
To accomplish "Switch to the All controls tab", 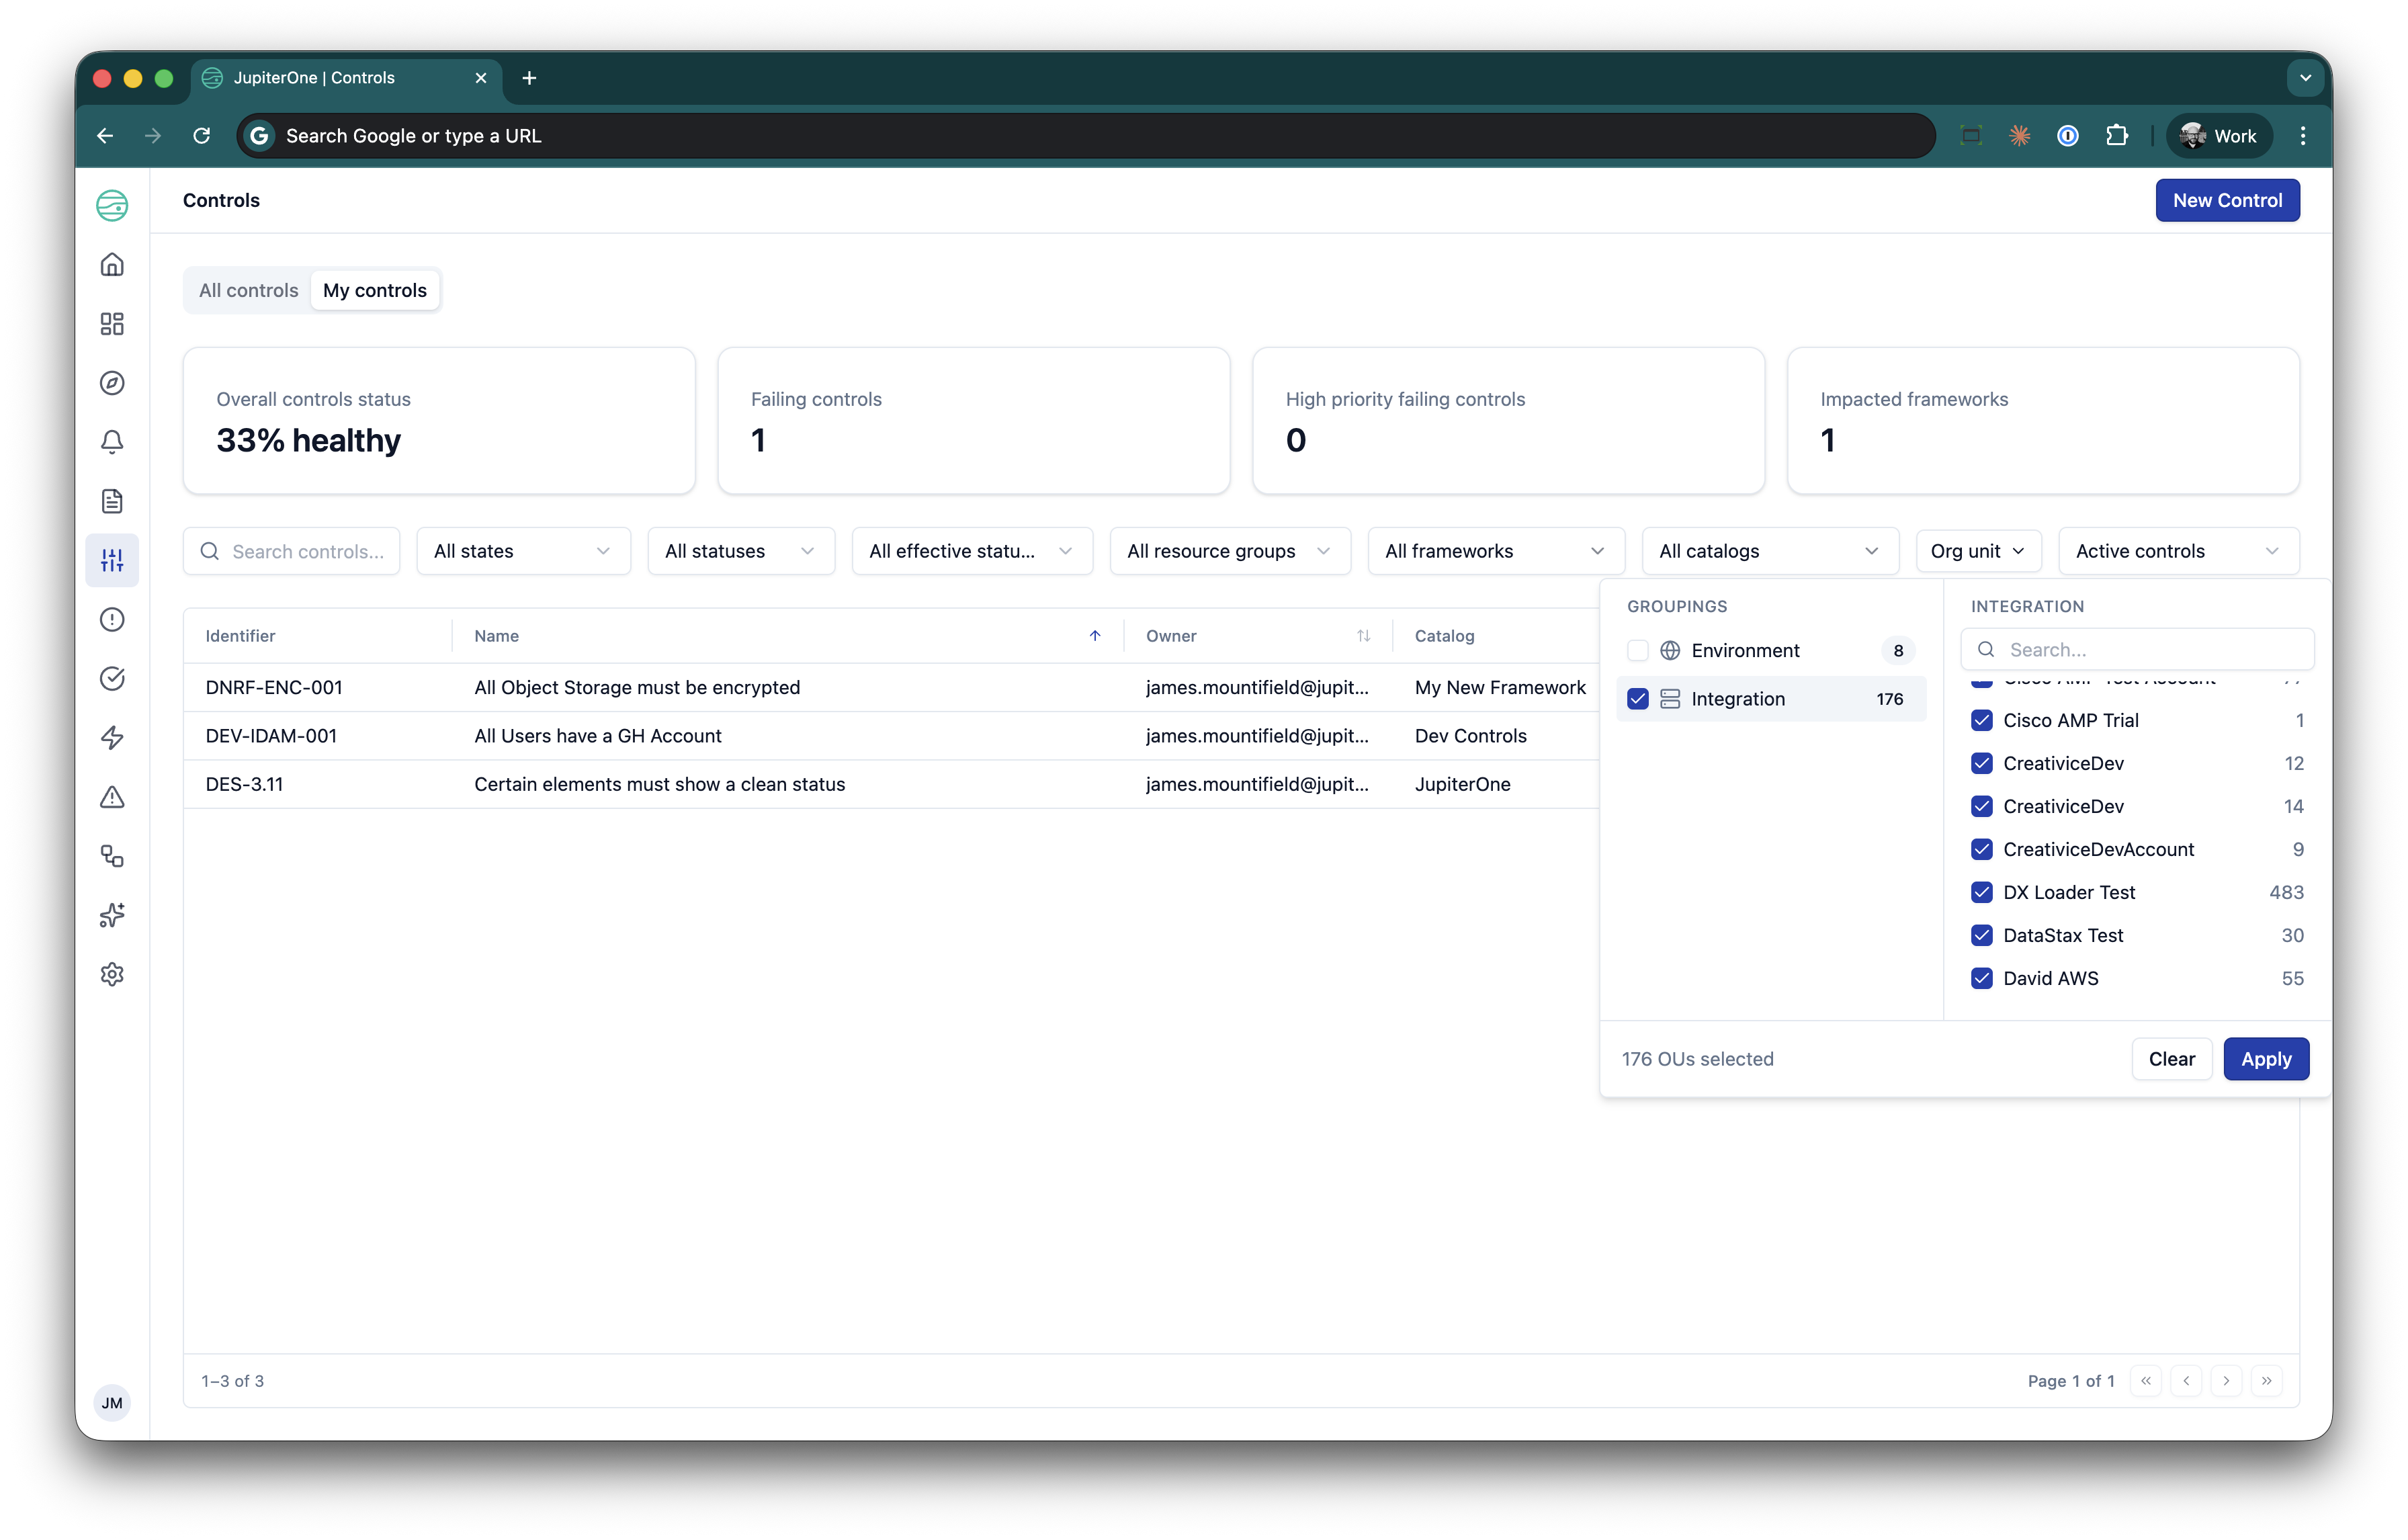I will click(247, 290).
